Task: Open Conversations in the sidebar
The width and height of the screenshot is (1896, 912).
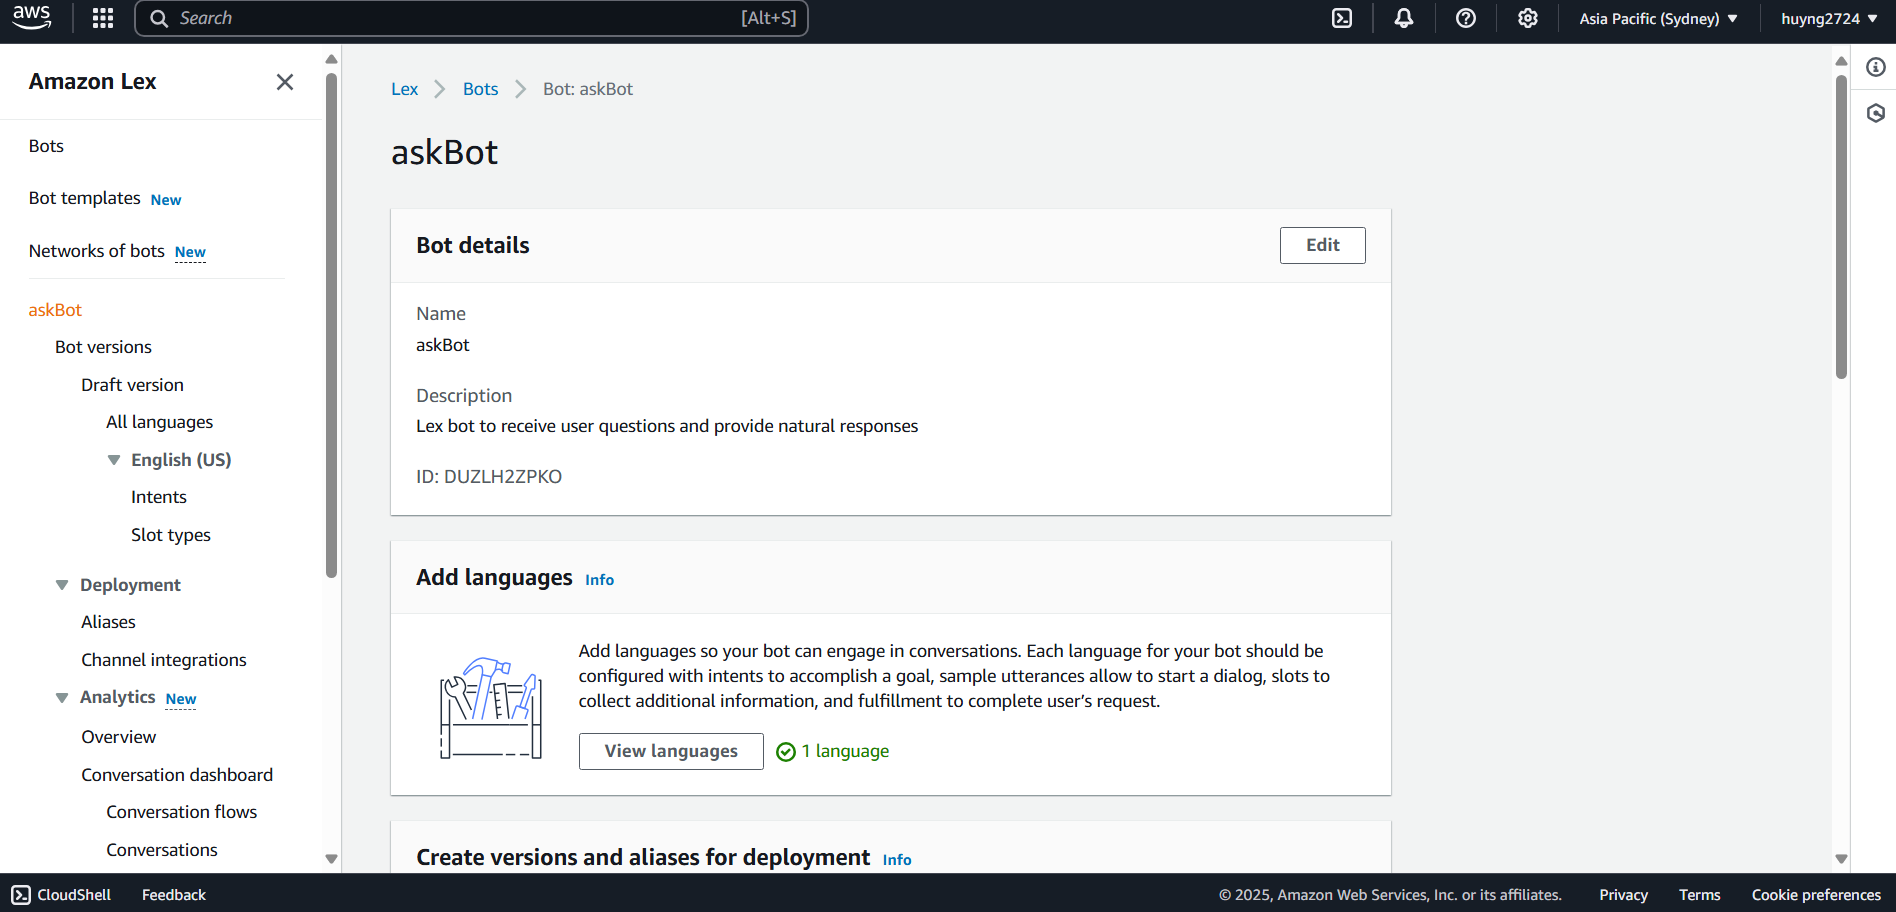Action: [161, 850]
